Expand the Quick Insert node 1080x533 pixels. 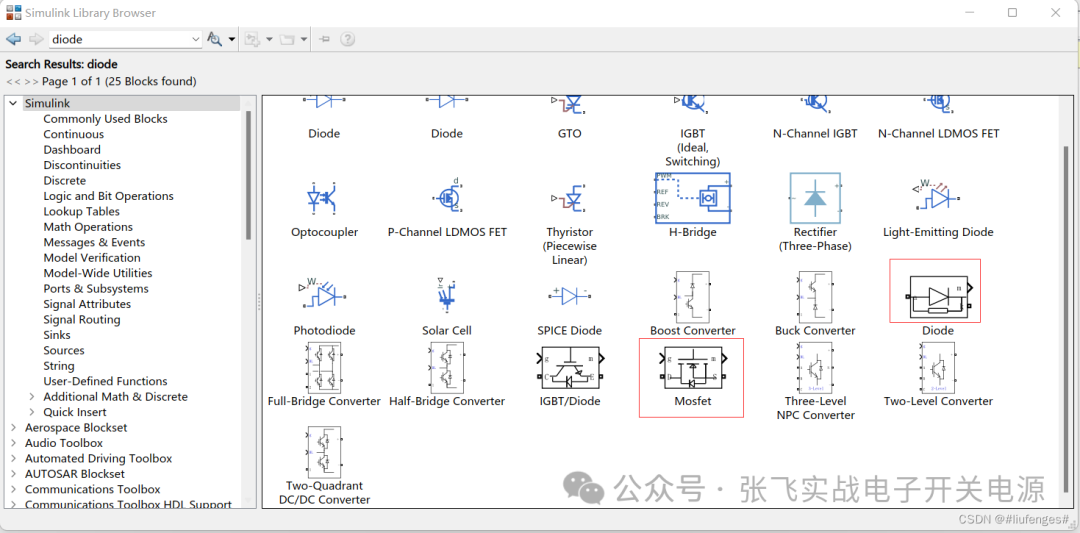pyautogui.click(x=32, y=412)
